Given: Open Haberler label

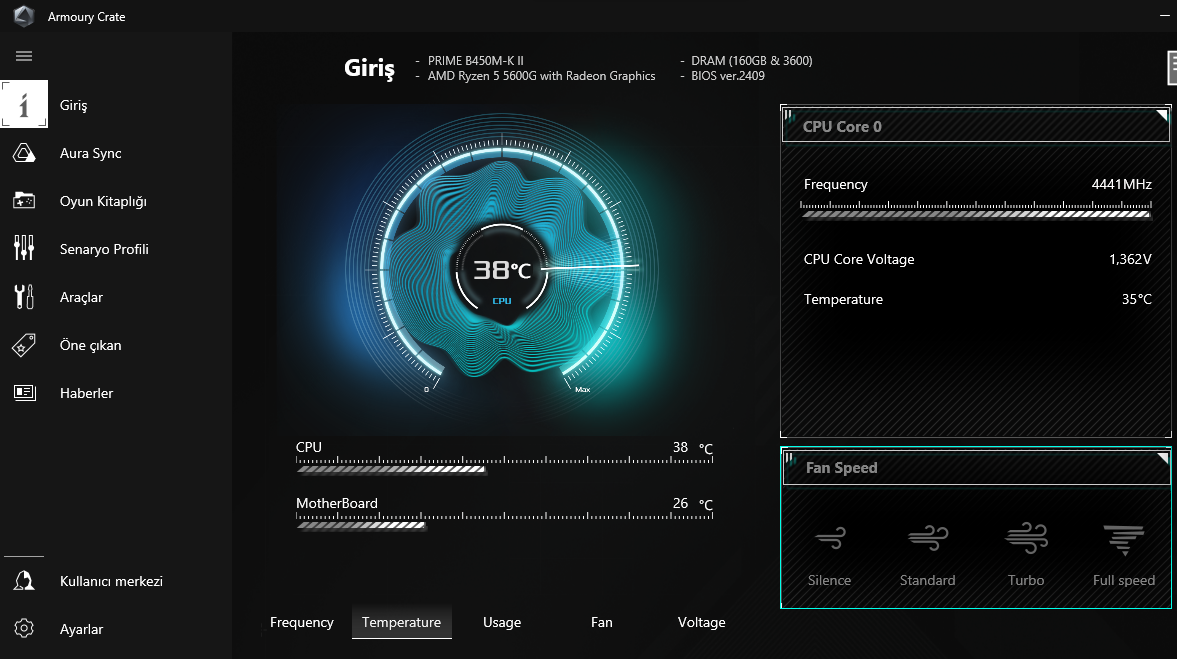Looking at the screenshot, I should coord(86,393).
